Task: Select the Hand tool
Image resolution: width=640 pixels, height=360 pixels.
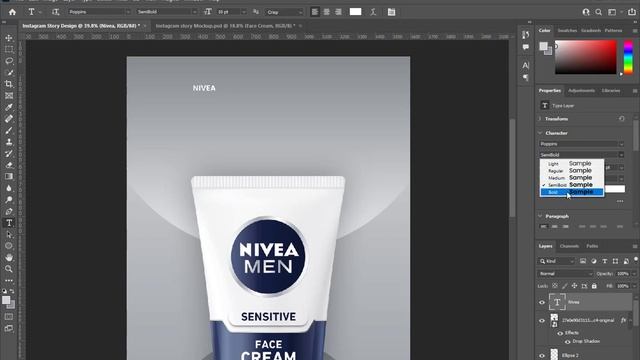Action: [x=9, y=258]
